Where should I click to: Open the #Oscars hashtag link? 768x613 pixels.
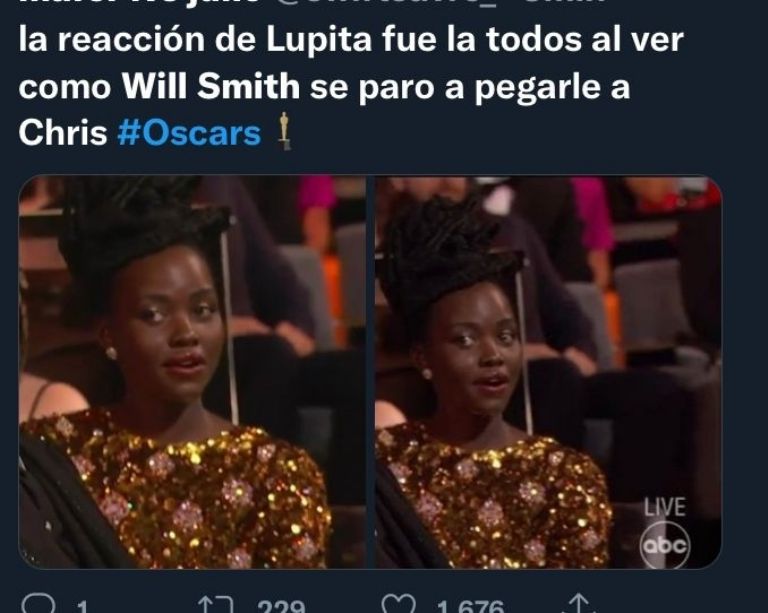[189, 133]
